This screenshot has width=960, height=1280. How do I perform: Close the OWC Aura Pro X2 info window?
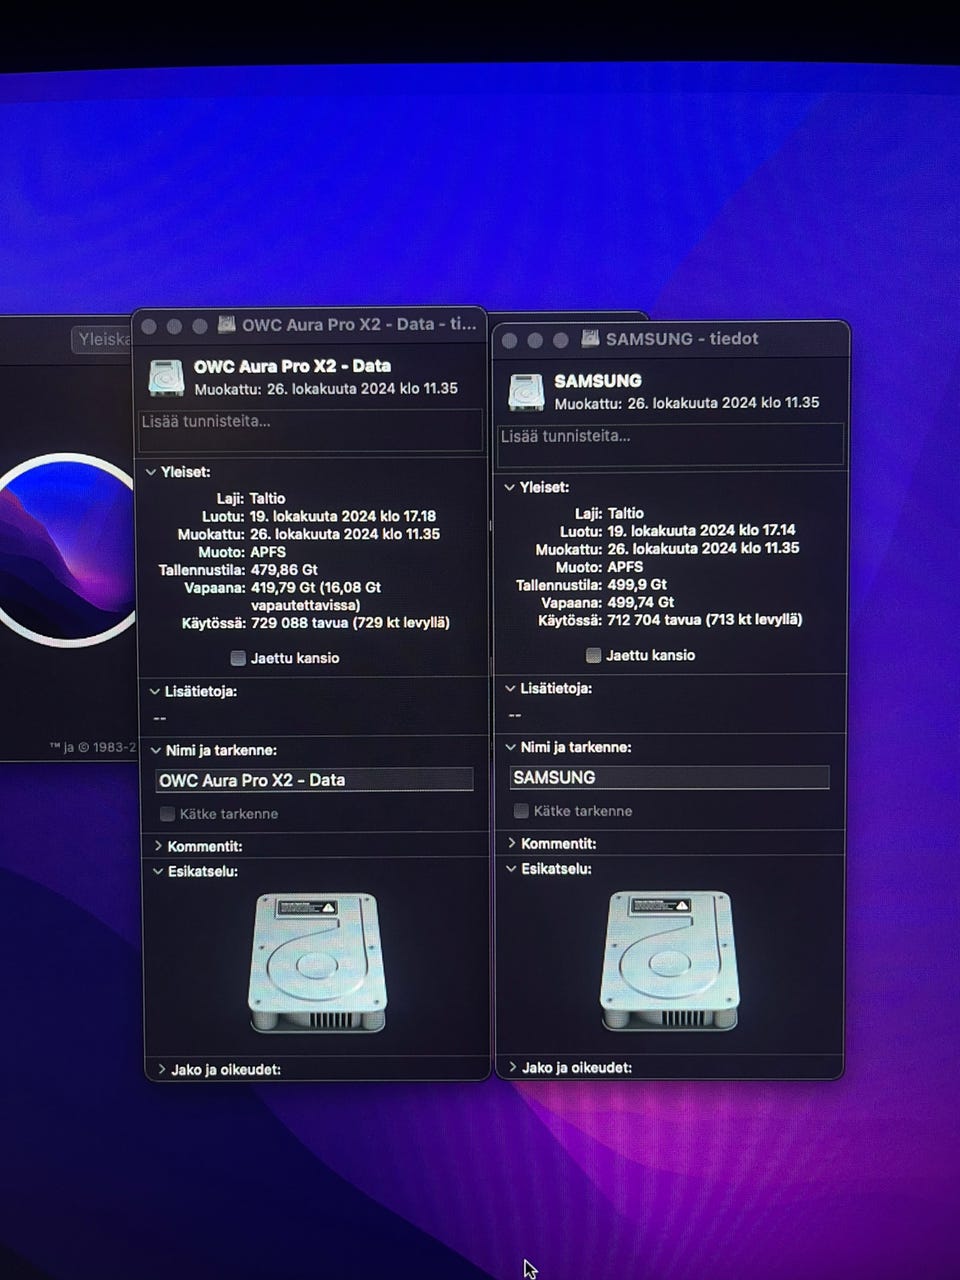point(149,326)
